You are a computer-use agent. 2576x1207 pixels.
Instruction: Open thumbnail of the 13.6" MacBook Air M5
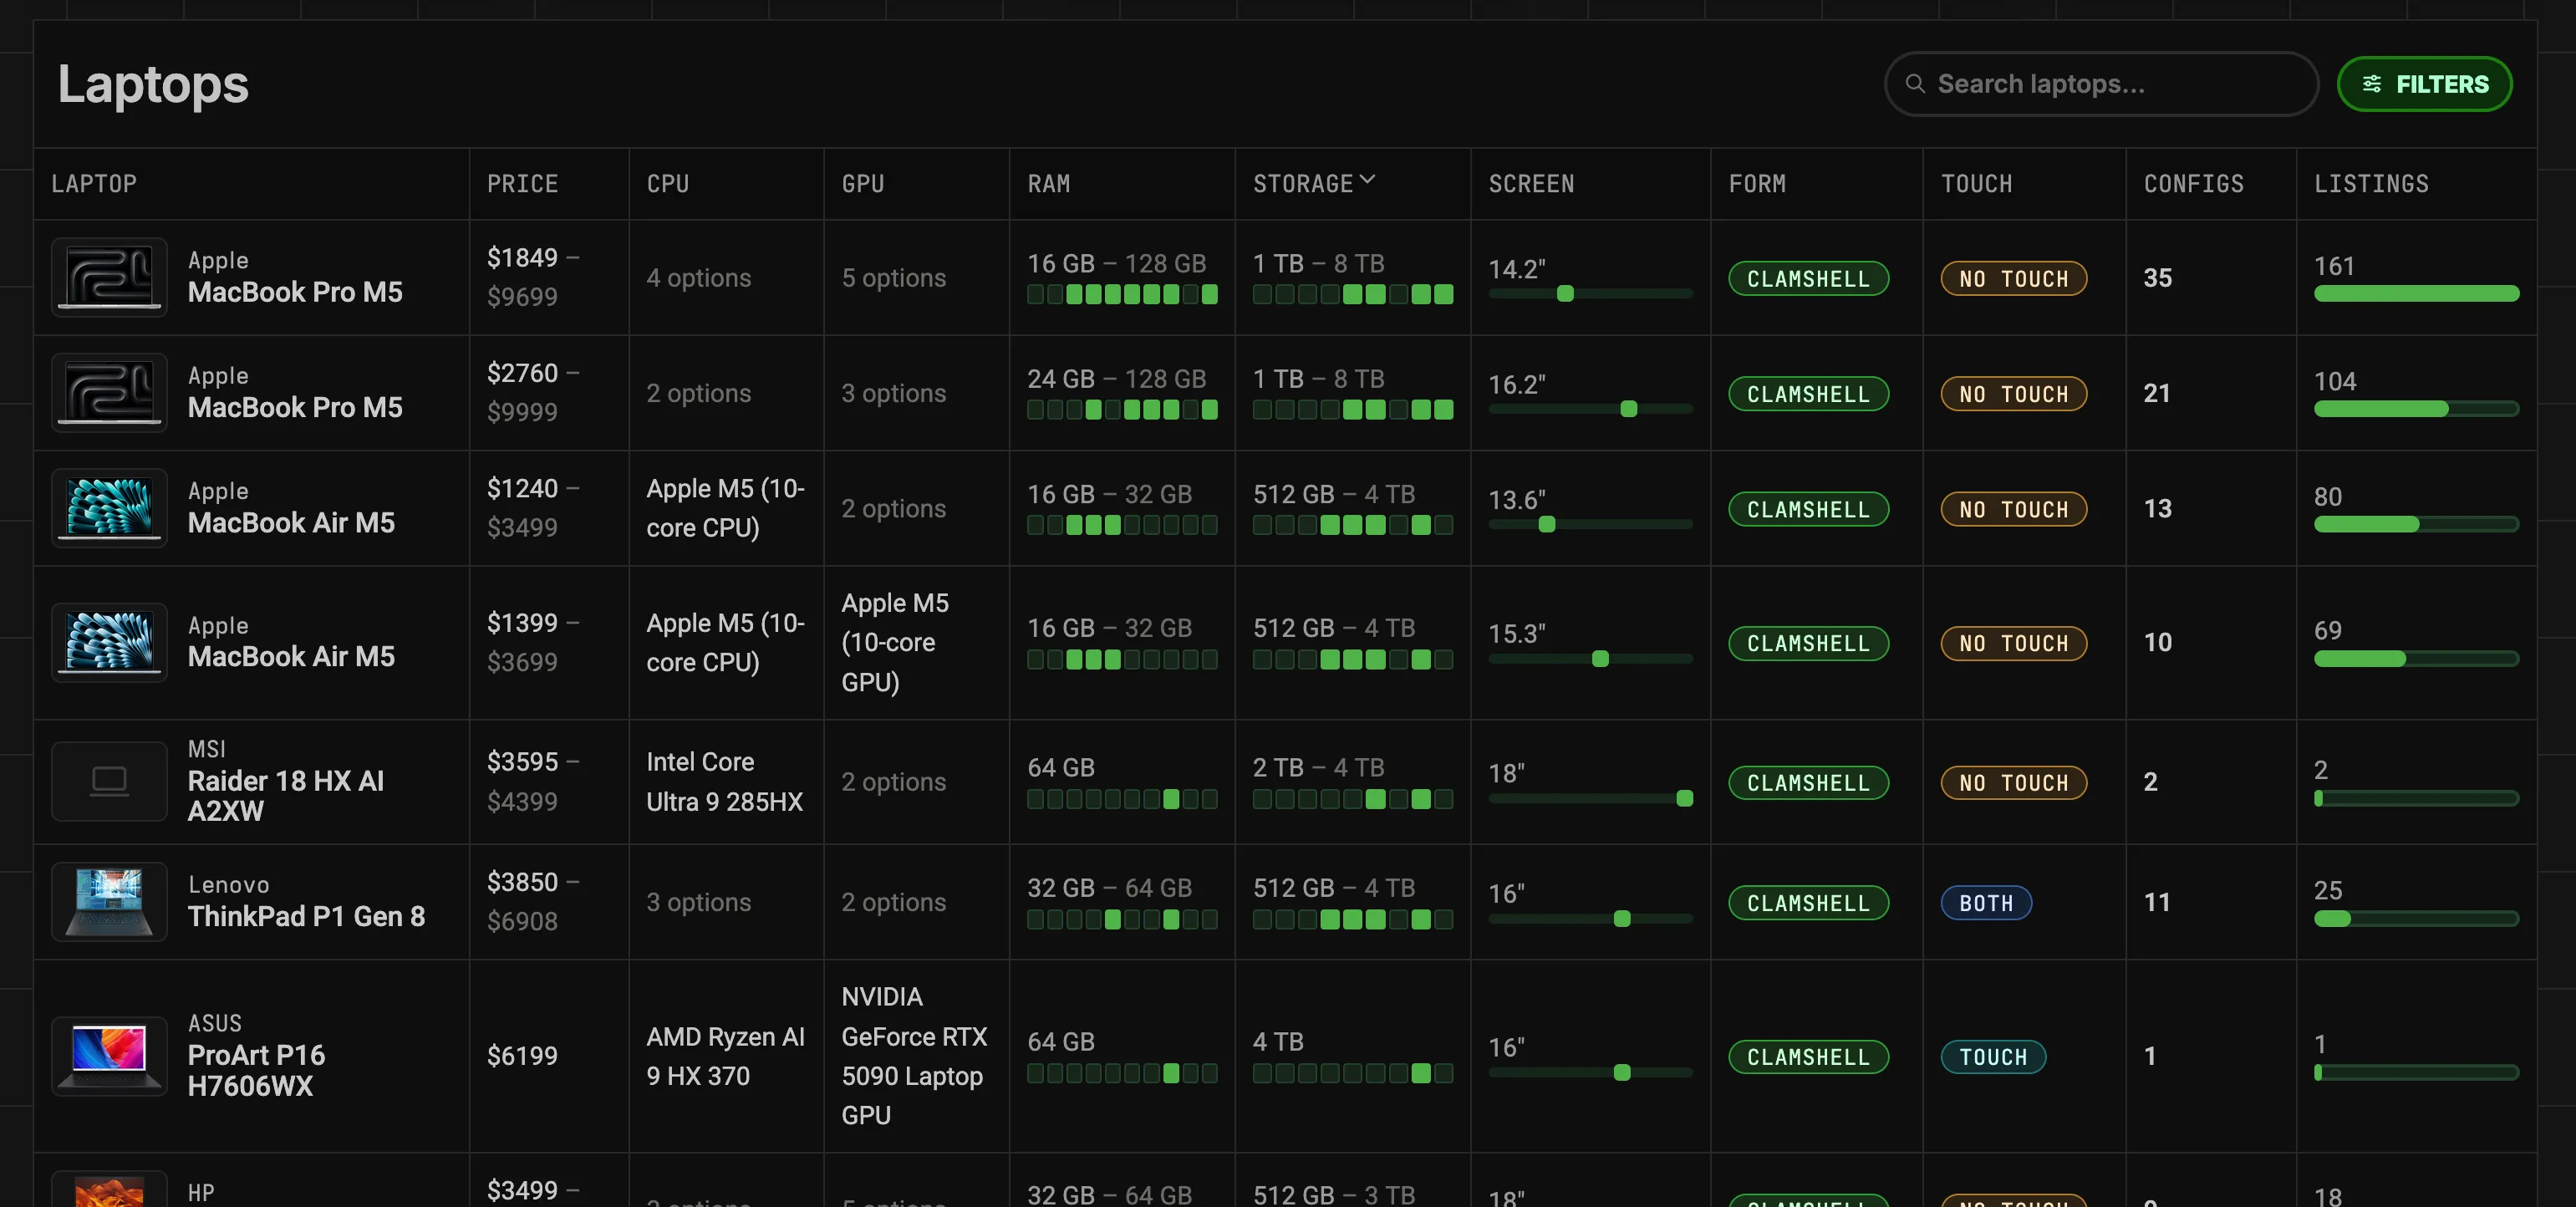click(x=109, y=508)
